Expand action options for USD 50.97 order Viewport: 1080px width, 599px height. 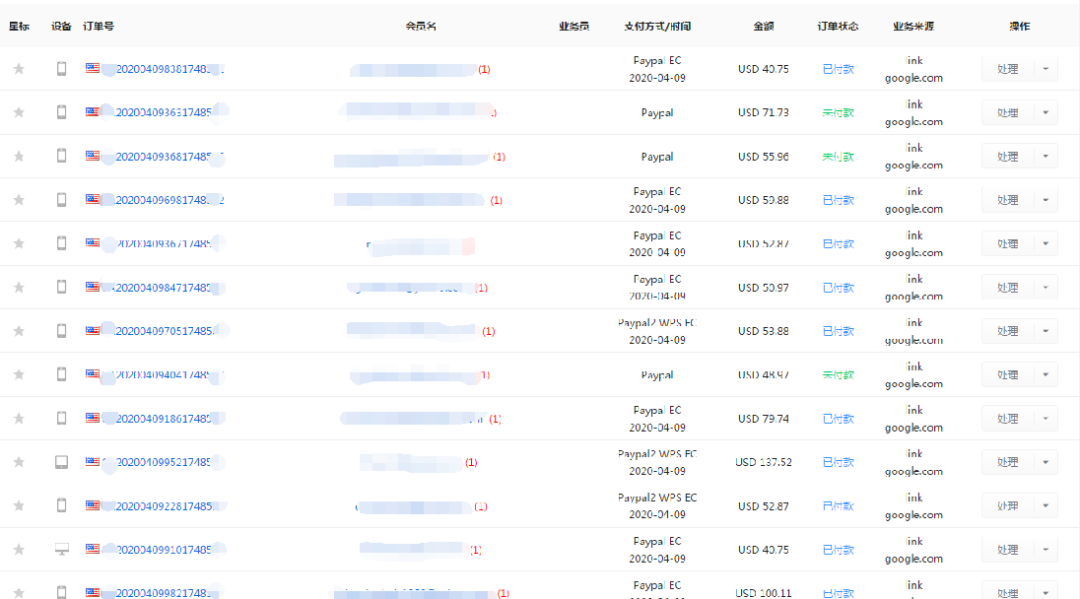click(1045, 288)
